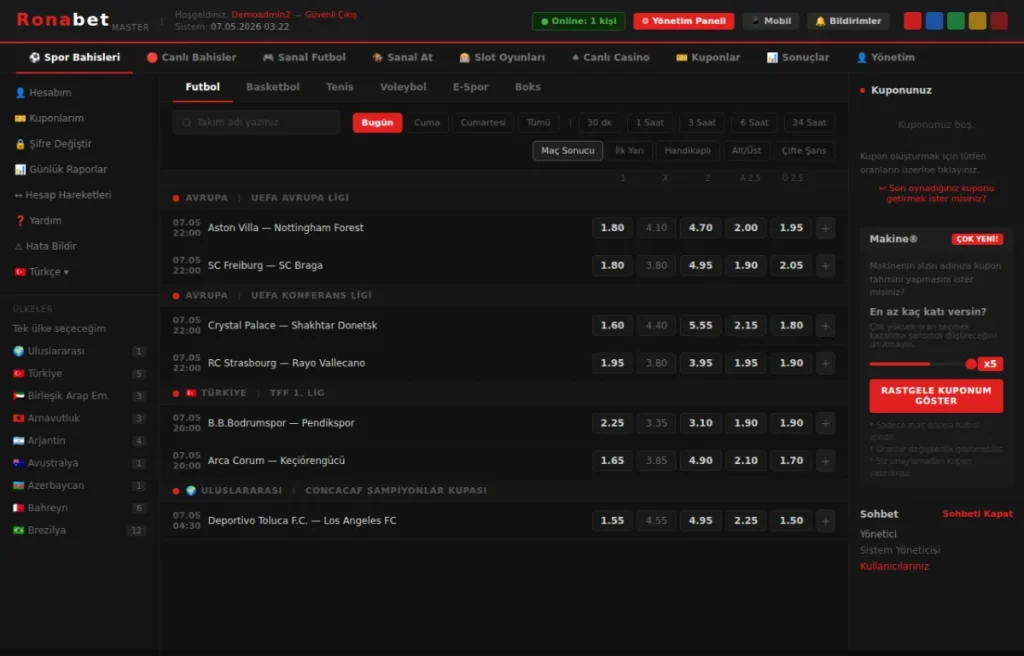Open Spor Bahisleri menu
The height and width of the screenshot is (656, 1024).
click(74, 57)
